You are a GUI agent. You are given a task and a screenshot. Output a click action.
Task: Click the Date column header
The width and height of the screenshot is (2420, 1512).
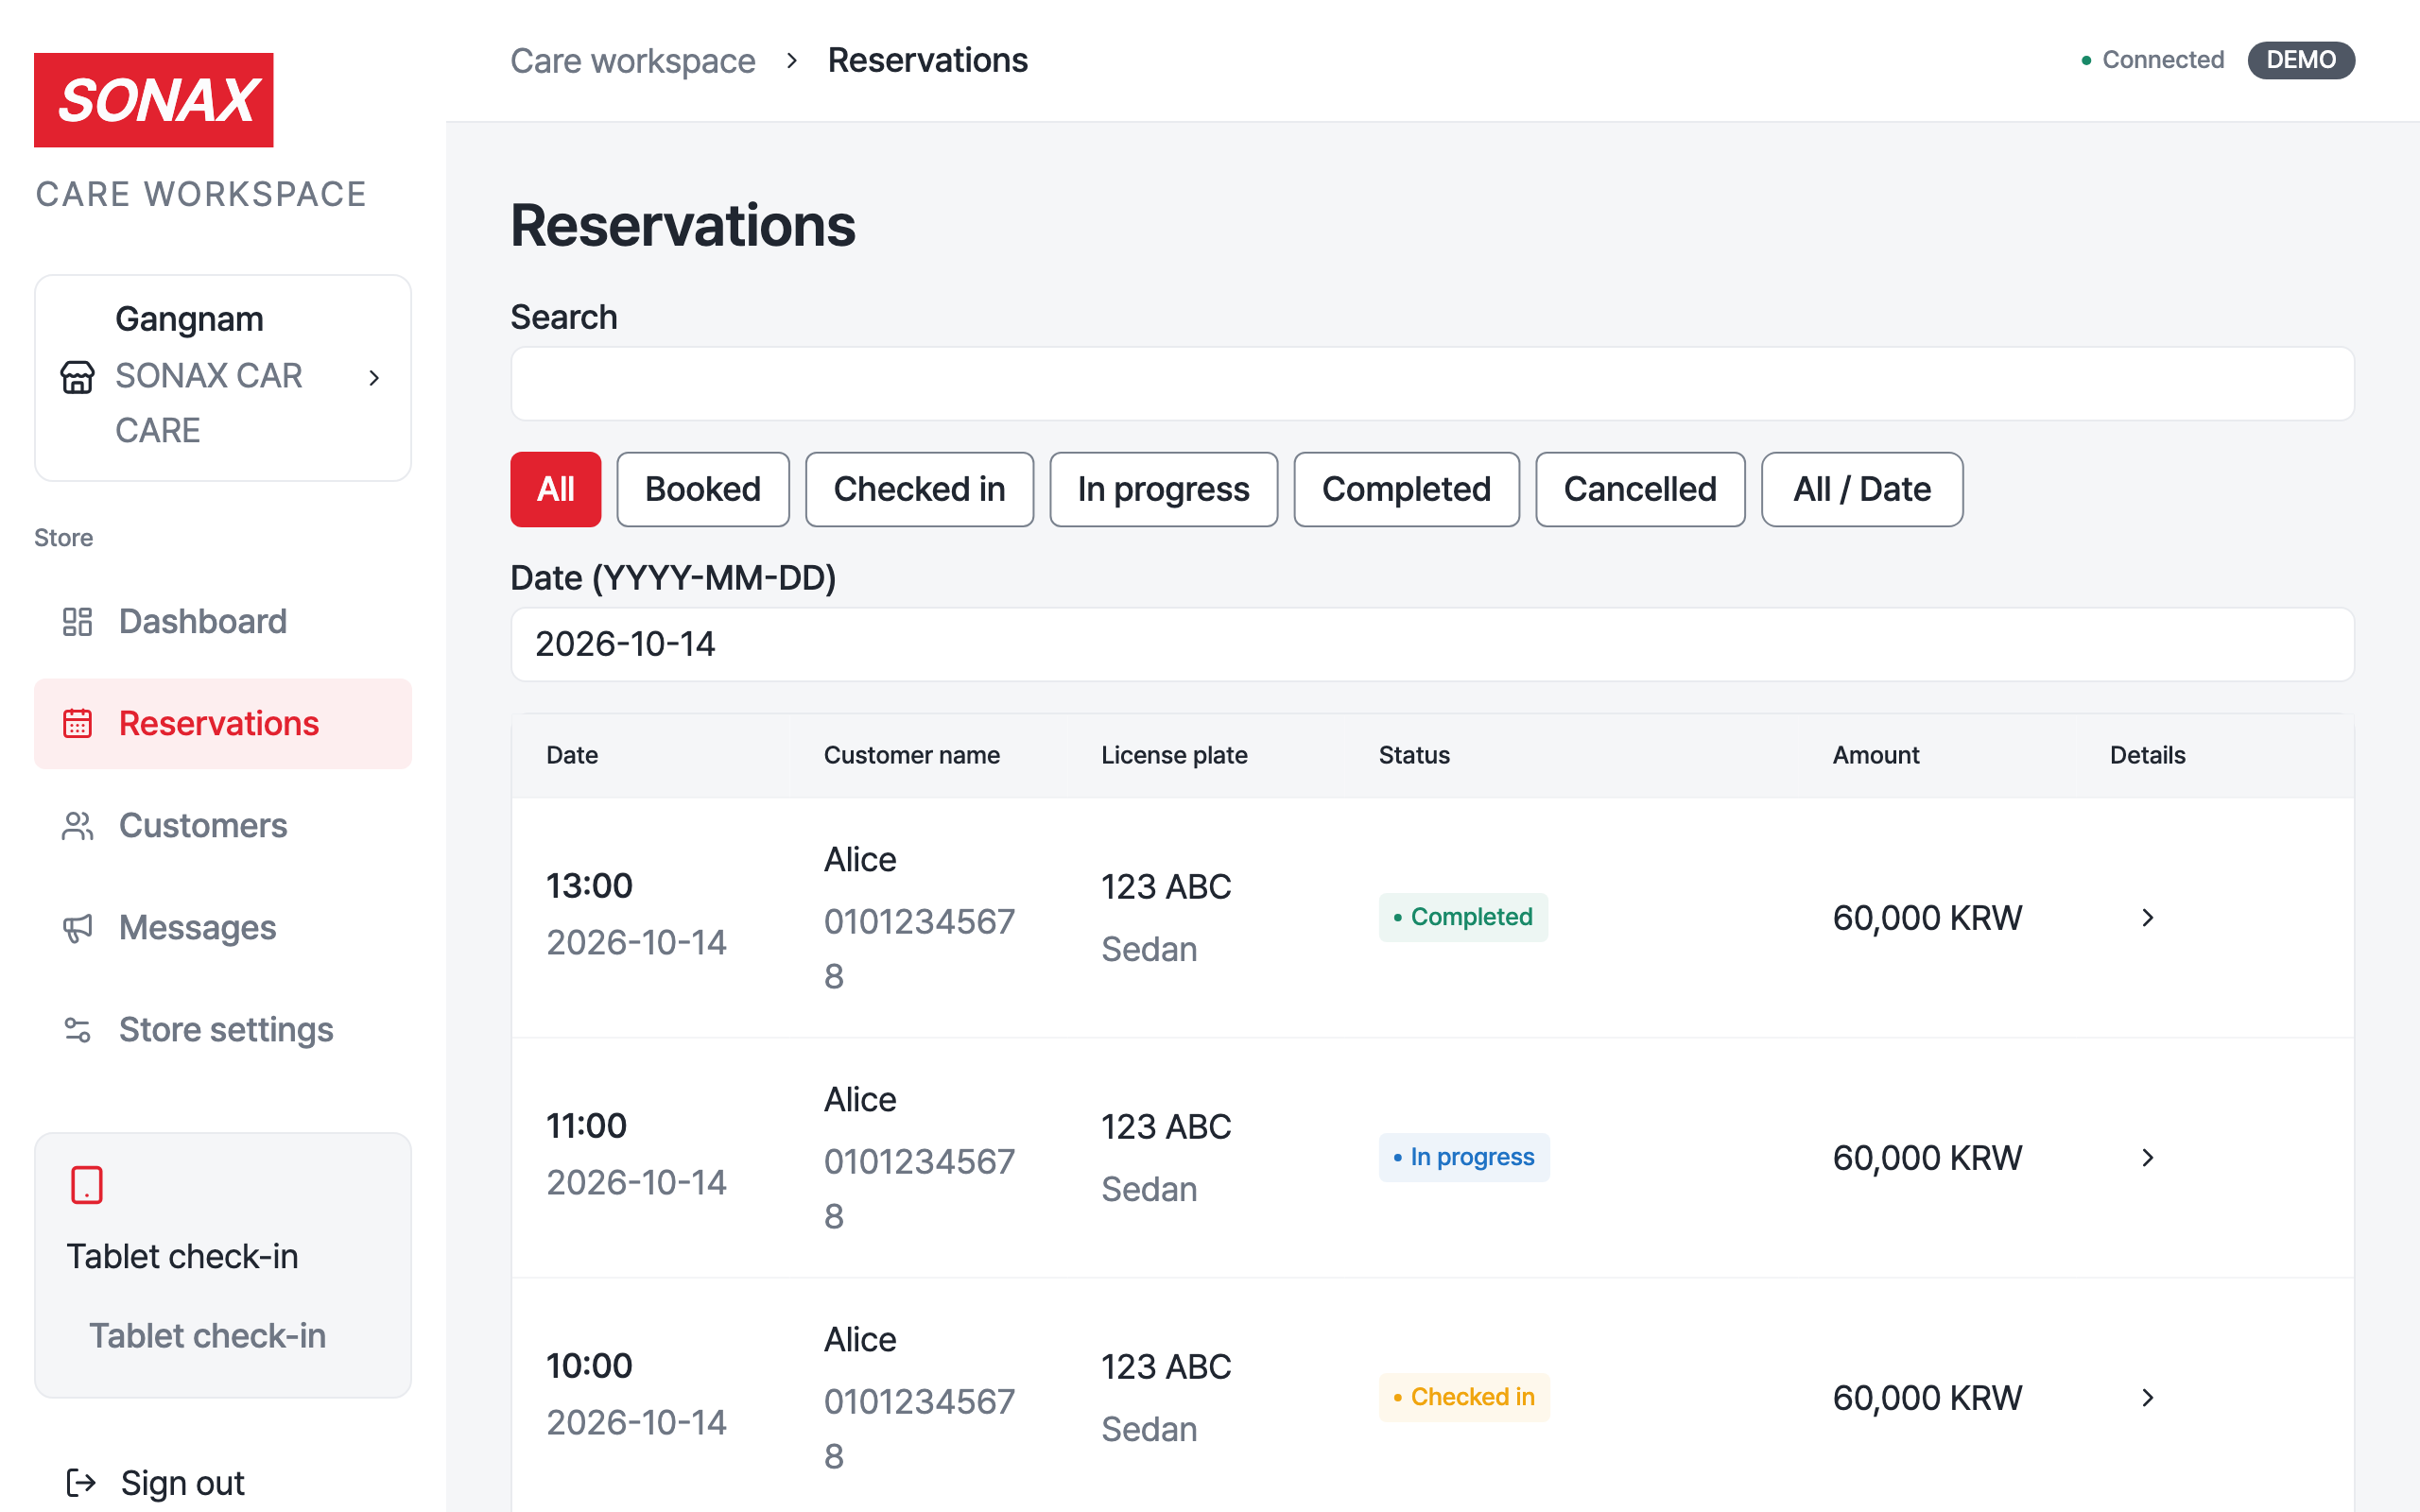coord(572,755)
